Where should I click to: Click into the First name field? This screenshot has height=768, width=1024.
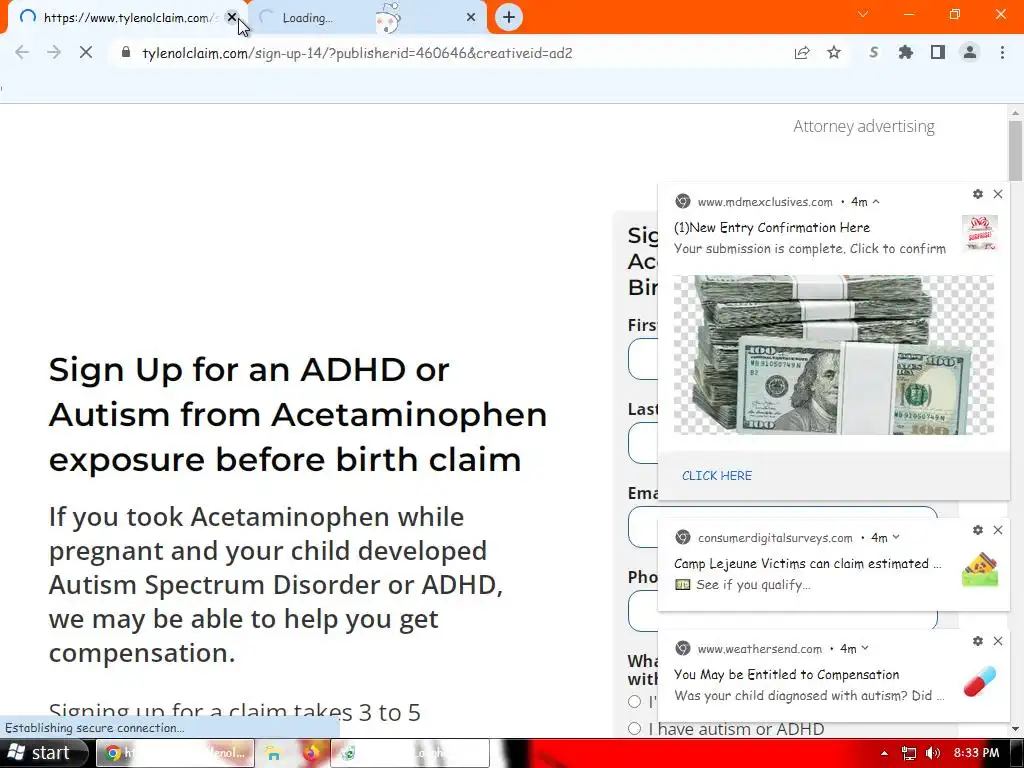click(x=643, y=359)
